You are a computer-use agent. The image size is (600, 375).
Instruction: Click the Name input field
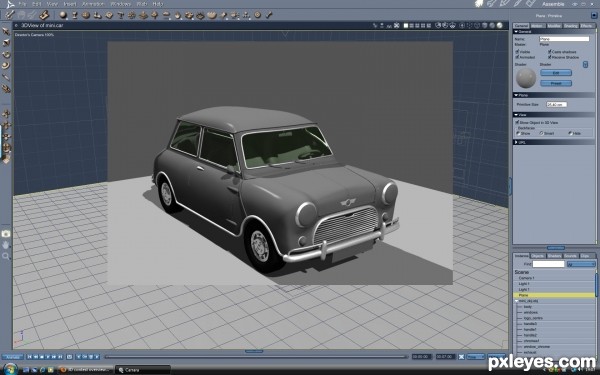tap(564, 39)
